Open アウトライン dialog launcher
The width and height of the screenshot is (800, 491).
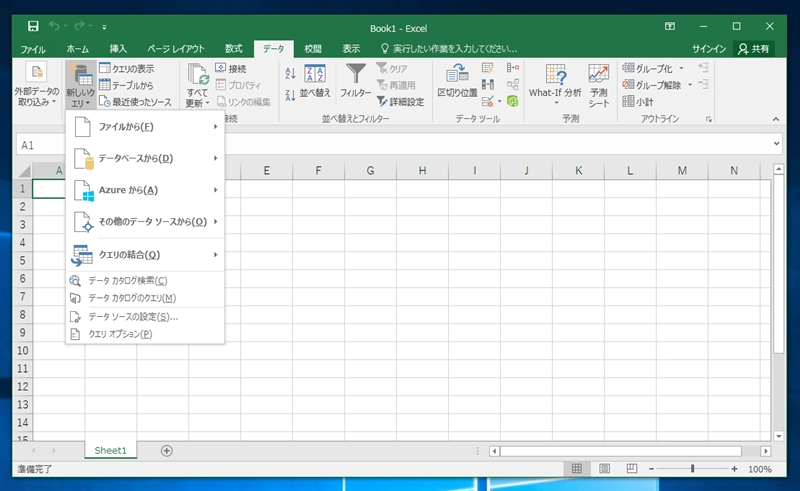(709, 119)
